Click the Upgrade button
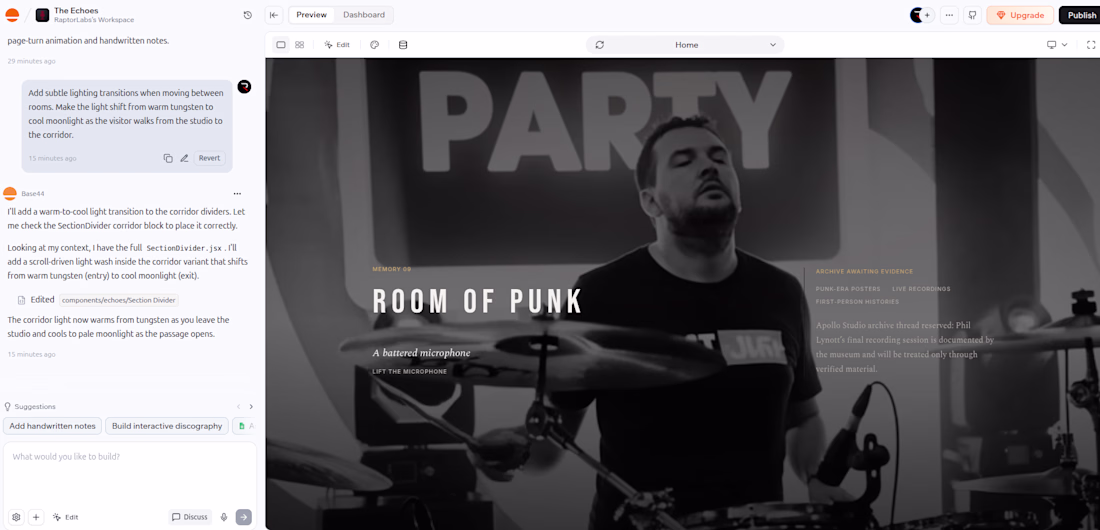Screen dimensions: 1100x530 click(x=1020, y=15)
